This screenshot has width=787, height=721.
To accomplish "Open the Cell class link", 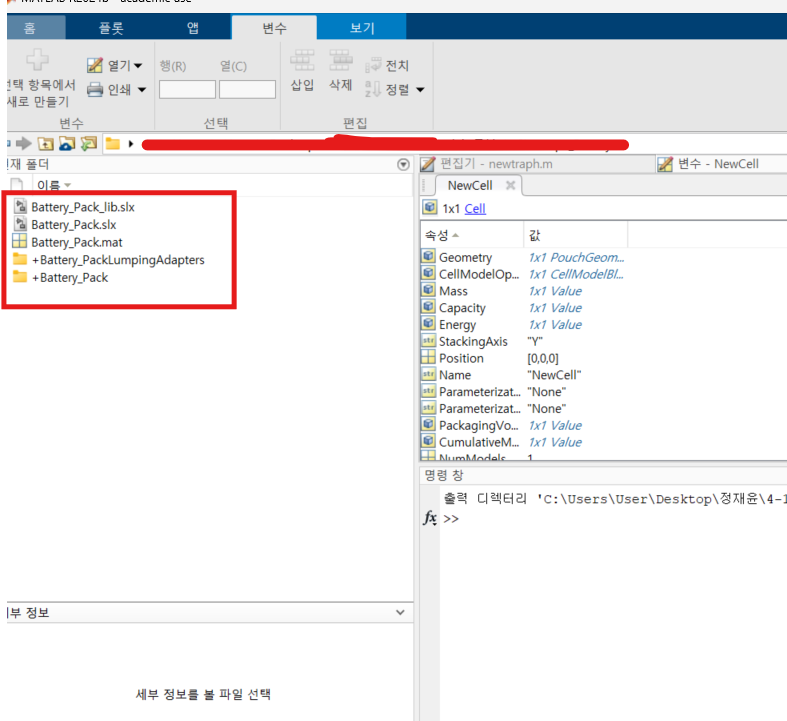I will 475,209.
